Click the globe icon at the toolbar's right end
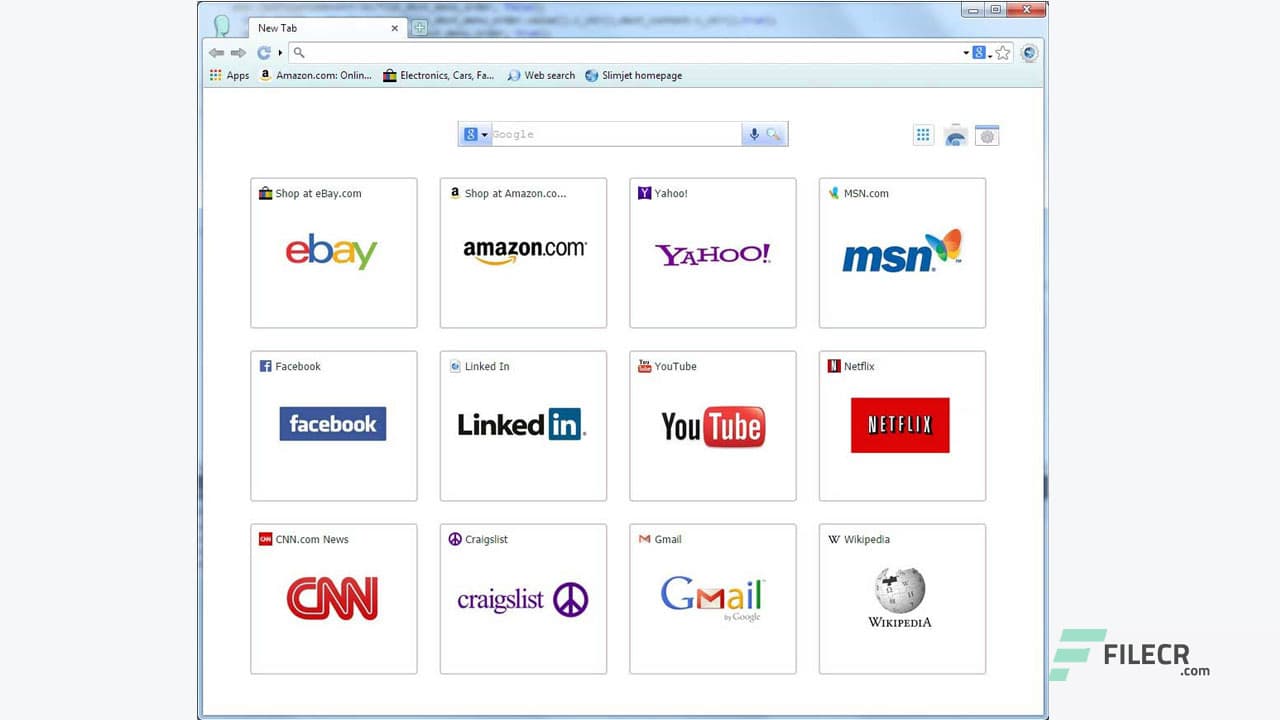The width and height of the screenshot is (1280, 720). point(1029,52)
